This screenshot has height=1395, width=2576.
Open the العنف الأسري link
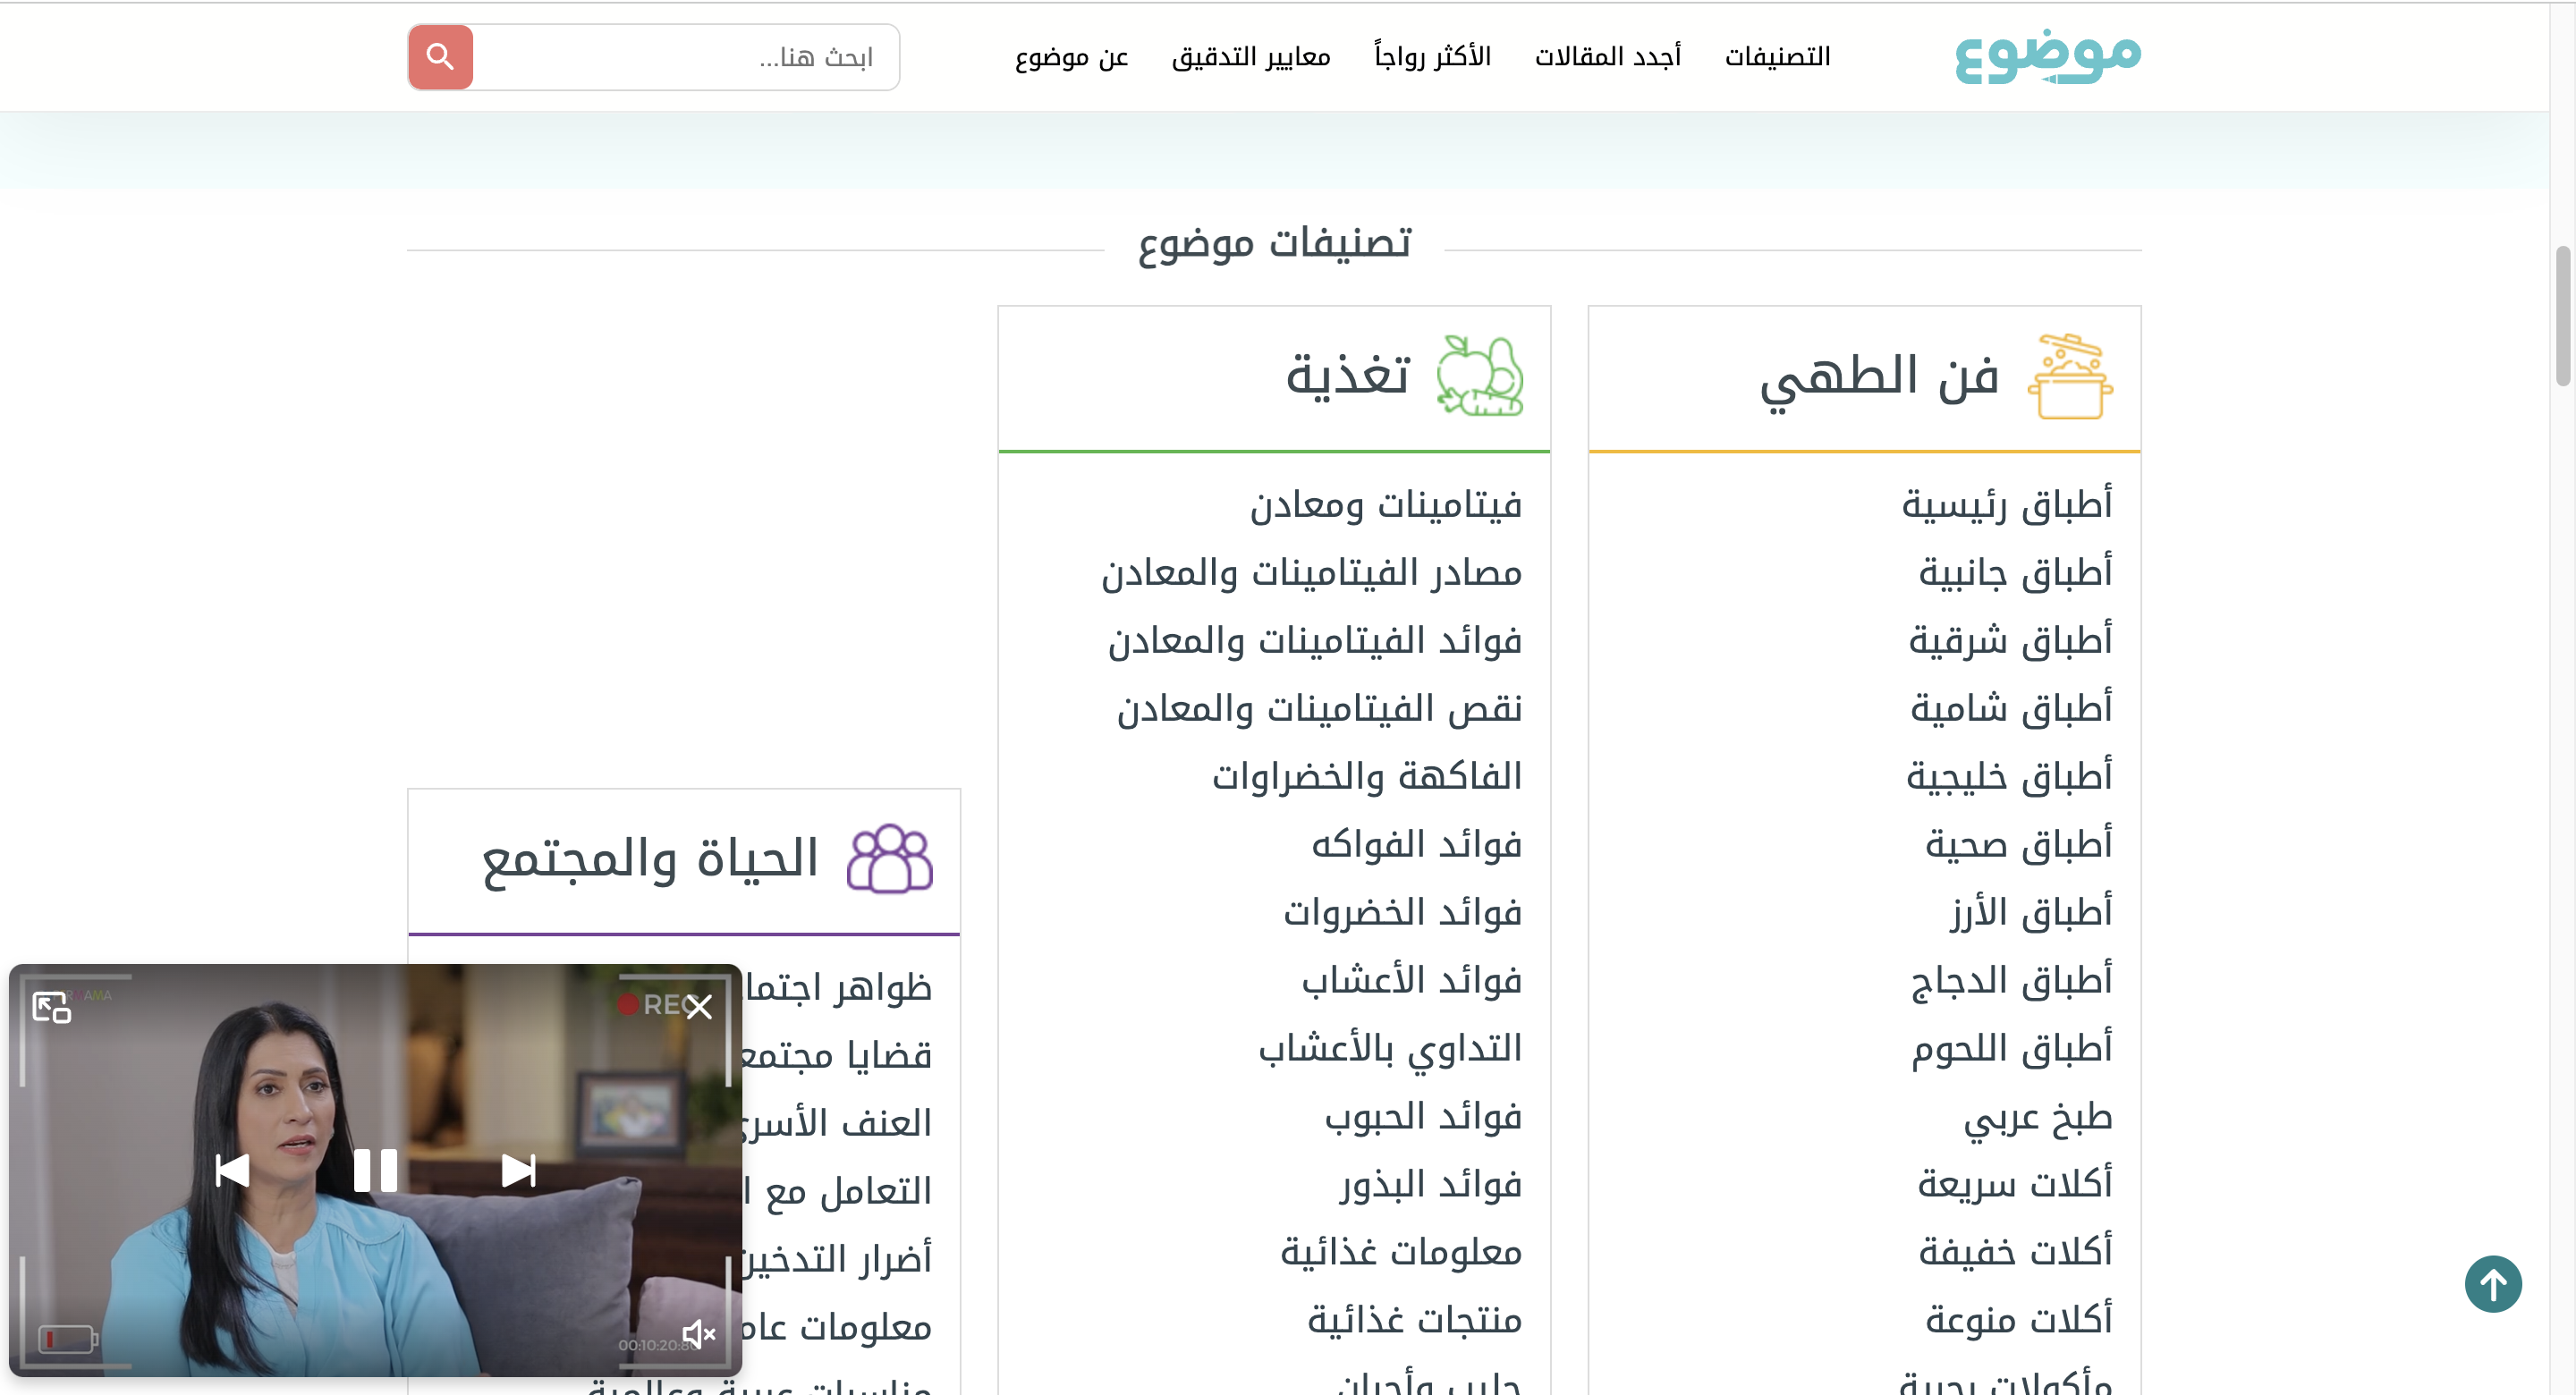coord(838,1123)
